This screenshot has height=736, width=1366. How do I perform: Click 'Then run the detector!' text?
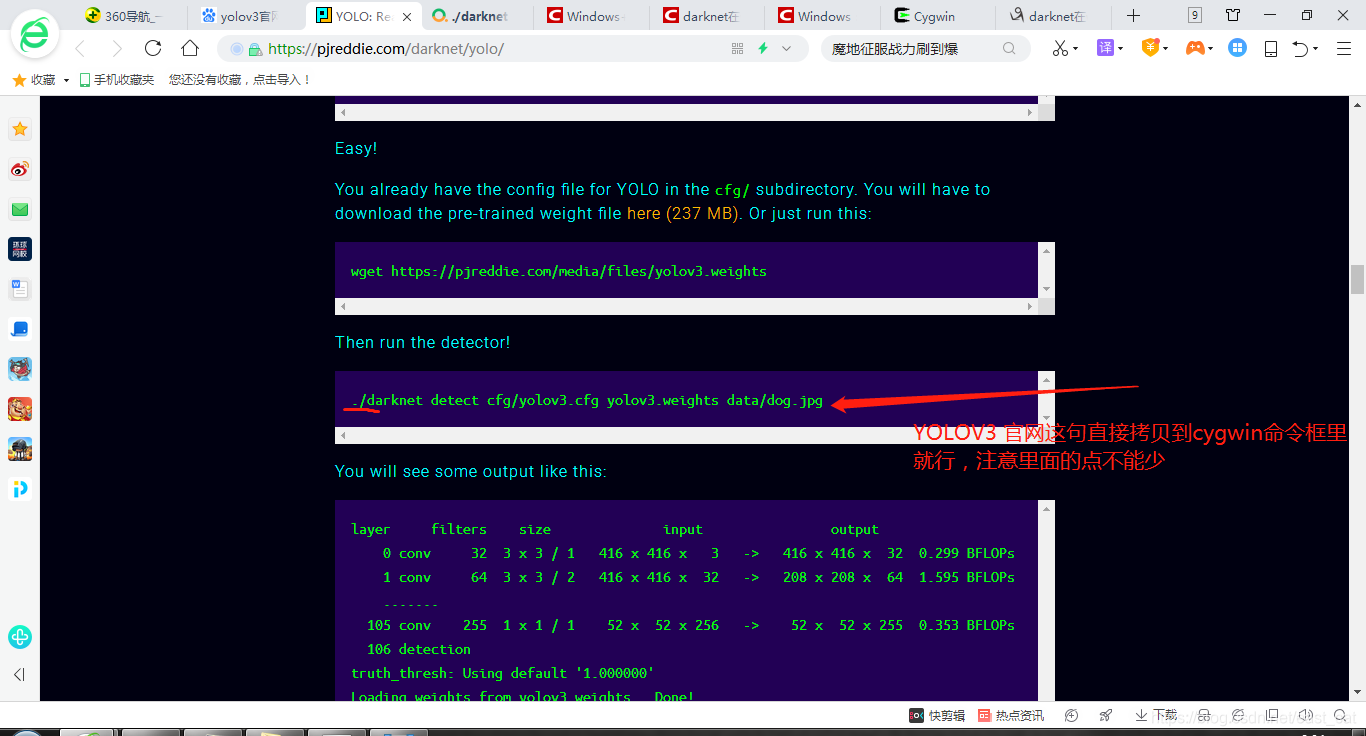422,342
